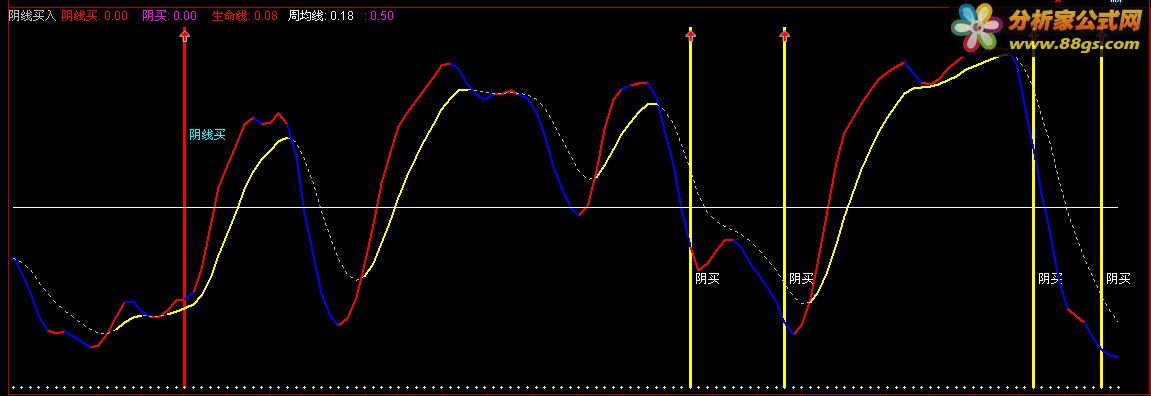Select the red 阴线买: 0.00 legend value
The image size is (1151, 396).
(95, 15)
